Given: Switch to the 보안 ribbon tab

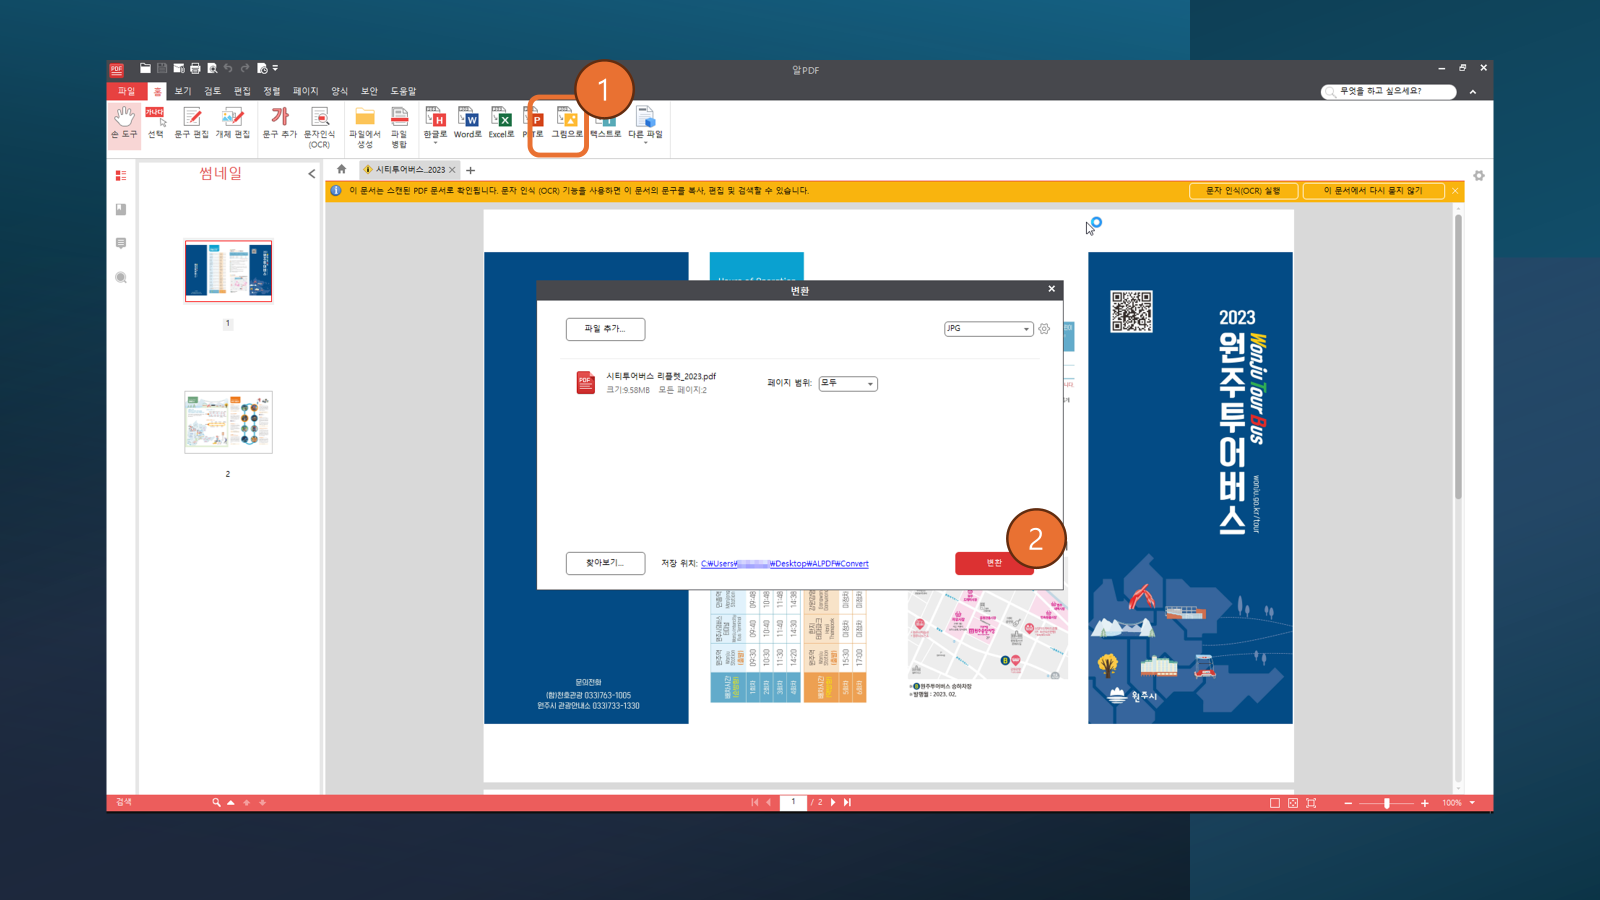Looking at the screenshot, I should click(369, 91).
